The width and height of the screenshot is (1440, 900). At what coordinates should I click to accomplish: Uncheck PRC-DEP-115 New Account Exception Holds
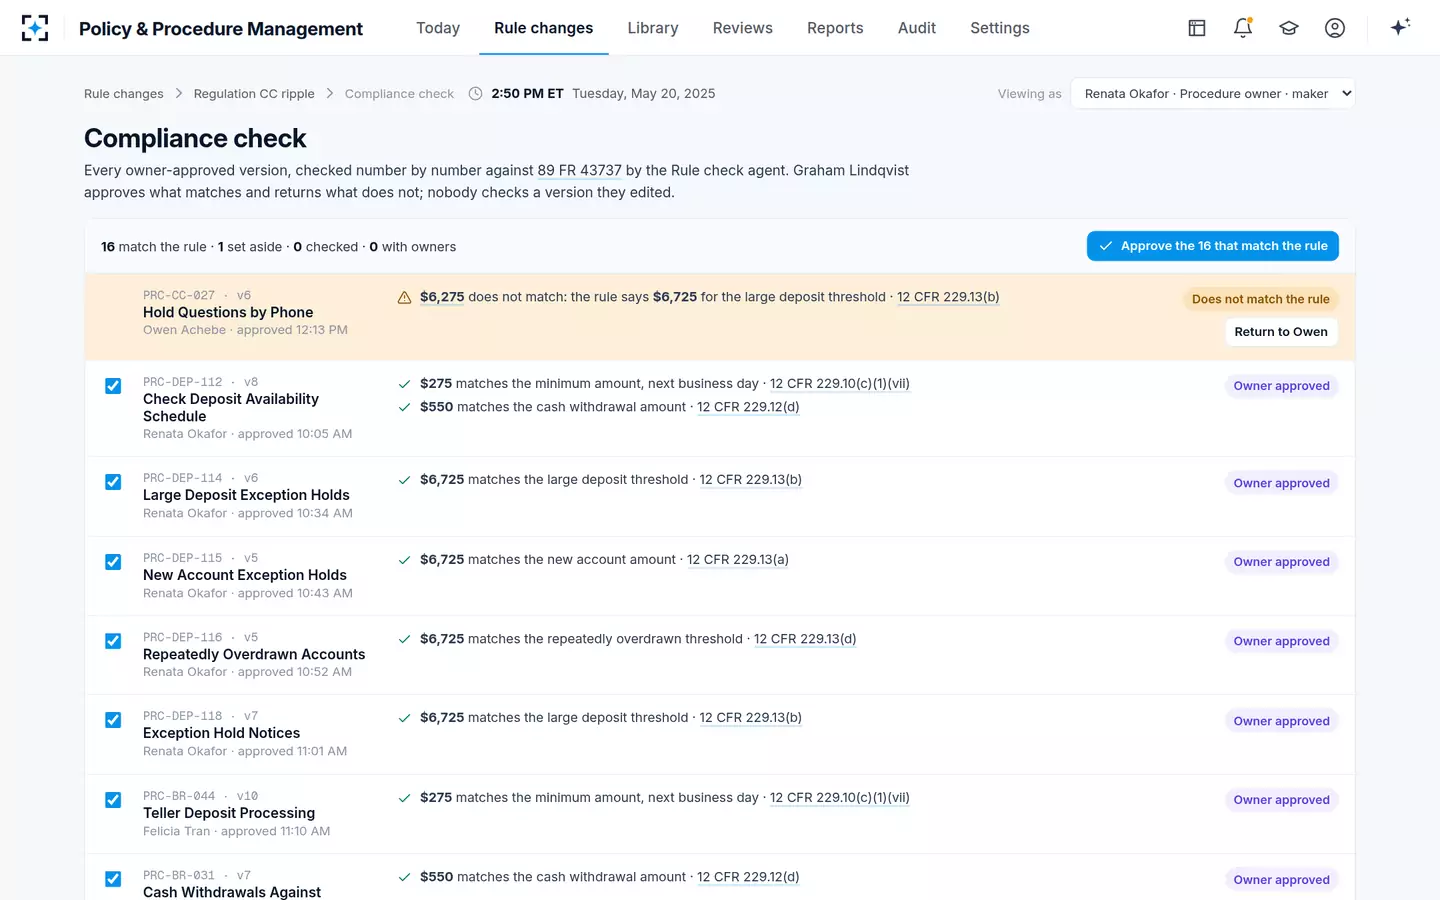pyautogui.click(x=113, y=562)
